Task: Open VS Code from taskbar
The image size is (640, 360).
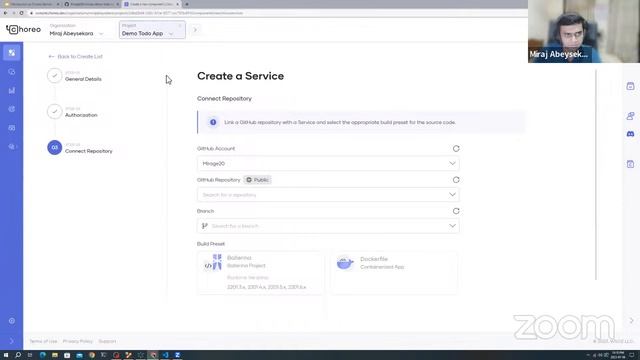Action: [x=165, y=355]
